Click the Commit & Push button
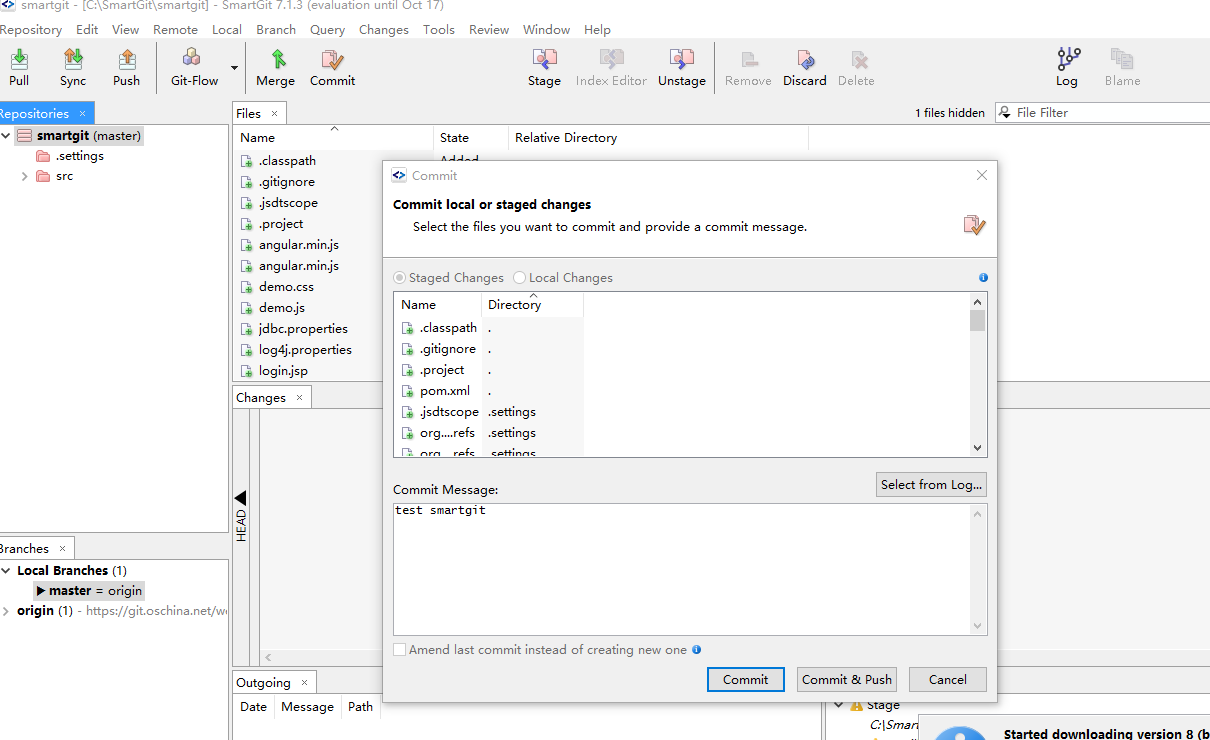Screen dimensions: 1210x740 [x=847, y=679]
